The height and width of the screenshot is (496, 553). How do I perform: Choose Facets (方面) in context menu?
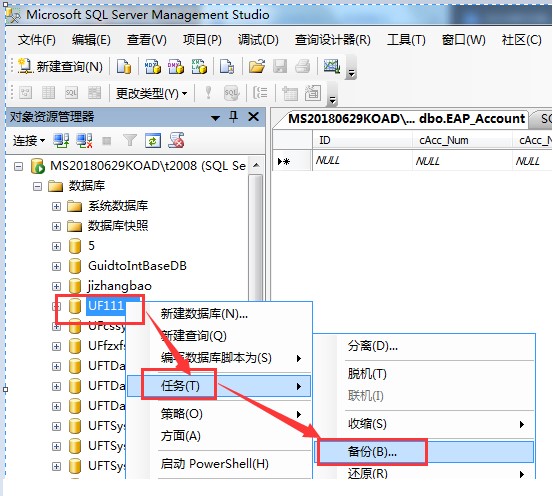pyautogui.click(x=181, y=436)
